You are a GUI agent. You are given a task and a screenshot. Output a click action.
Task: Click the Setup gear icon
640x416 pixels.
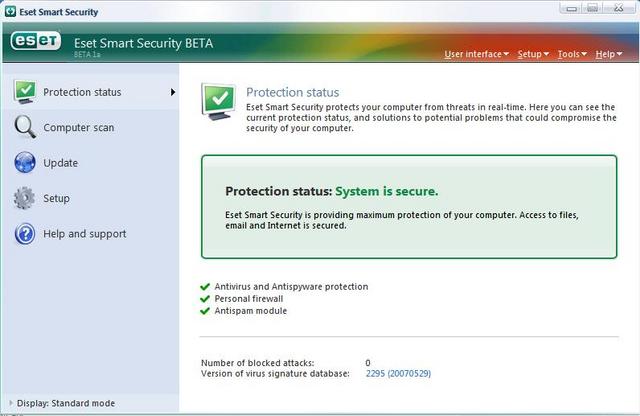(24, 198)
